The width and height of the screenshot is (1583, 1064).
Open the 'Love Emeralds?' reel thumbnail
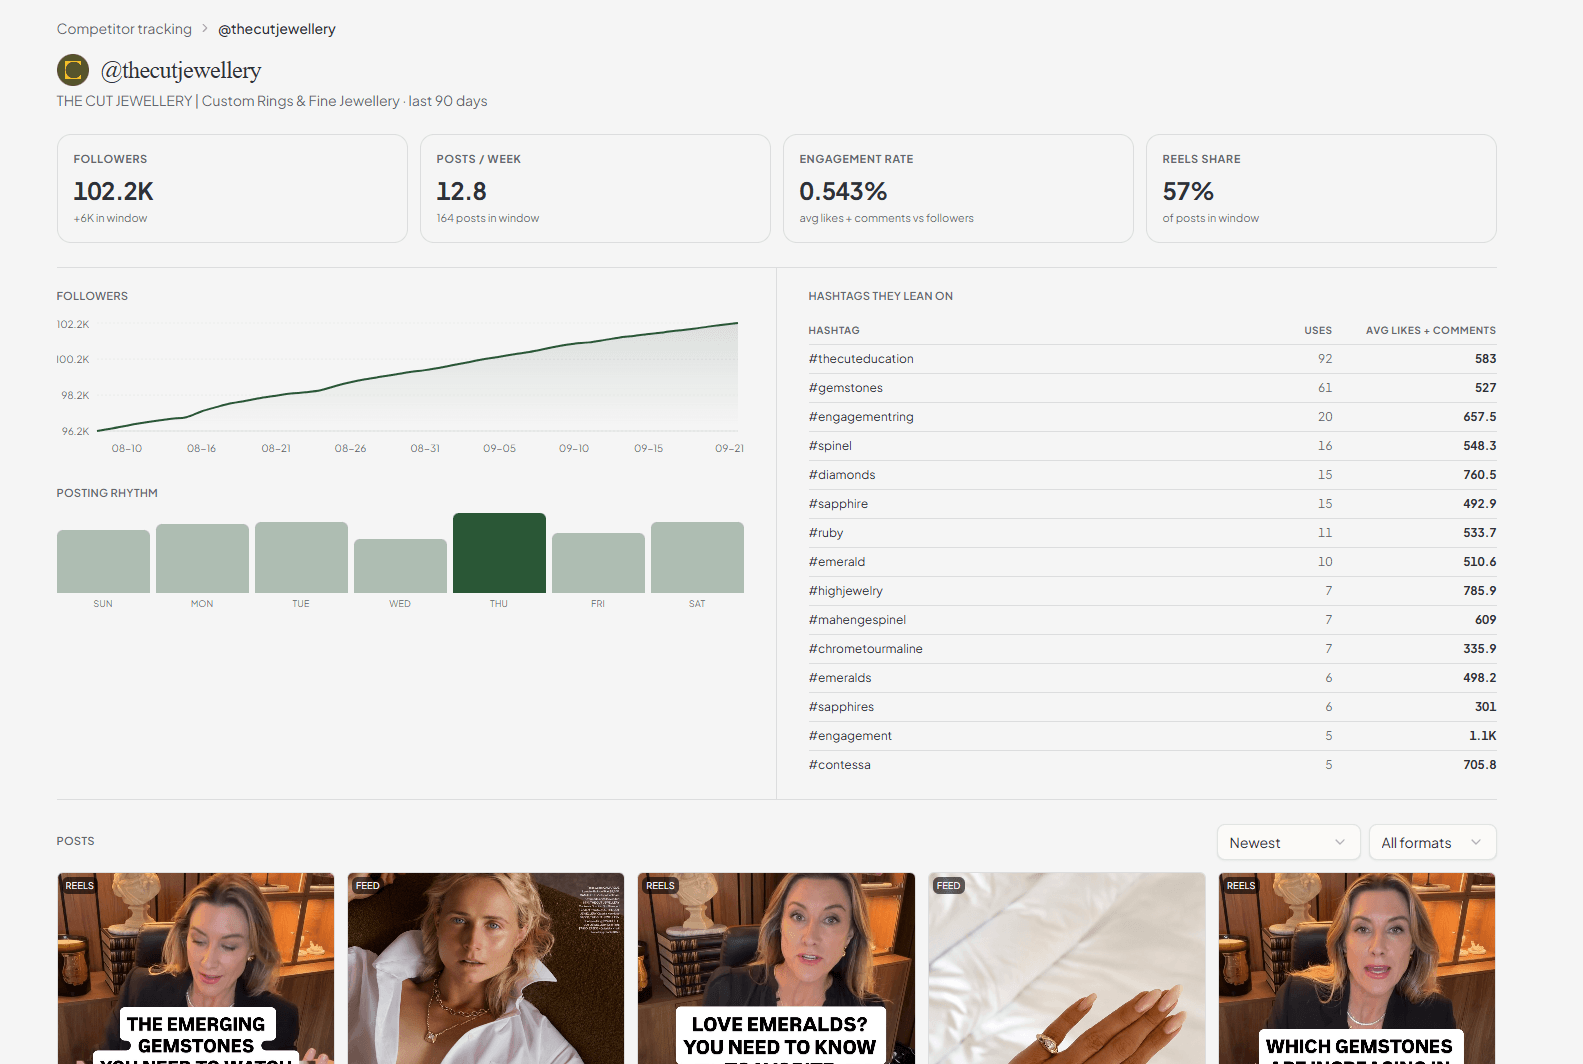(776, 968)
